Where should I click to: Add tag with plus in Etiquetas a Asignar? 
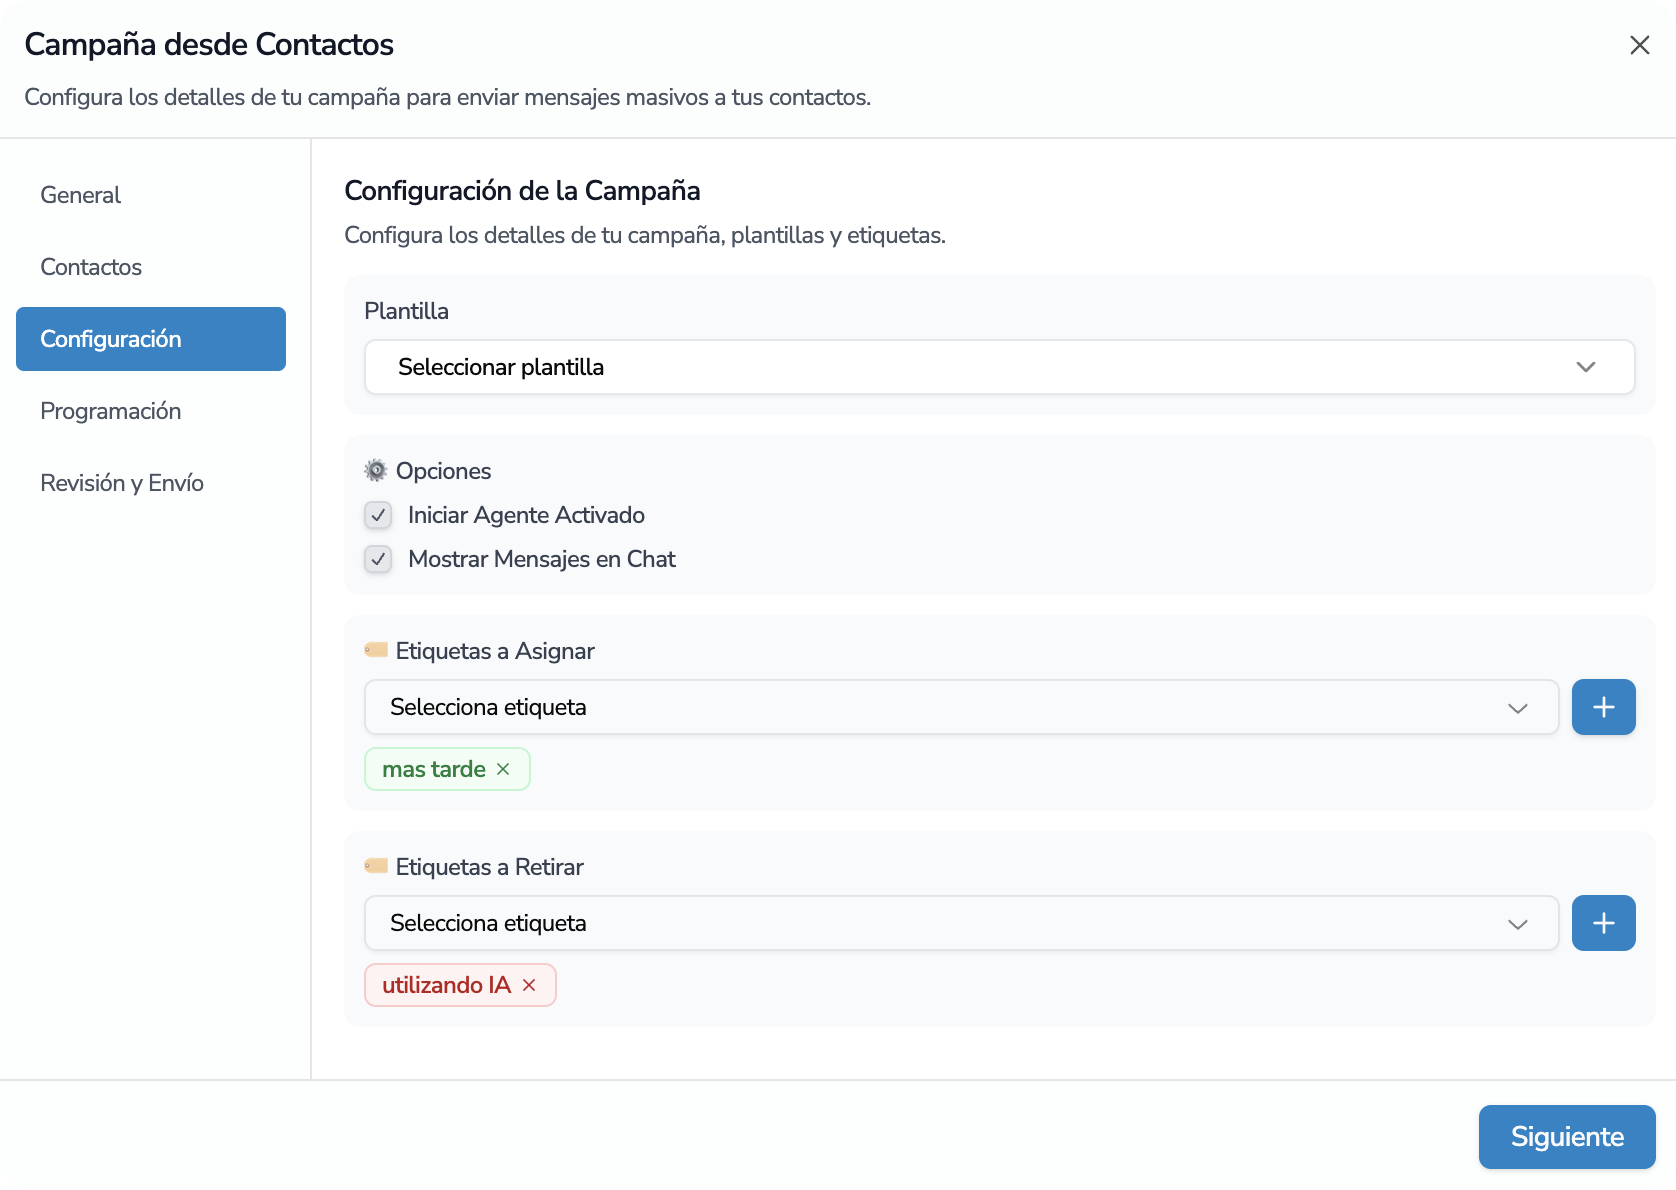(x=1603, y=707)
